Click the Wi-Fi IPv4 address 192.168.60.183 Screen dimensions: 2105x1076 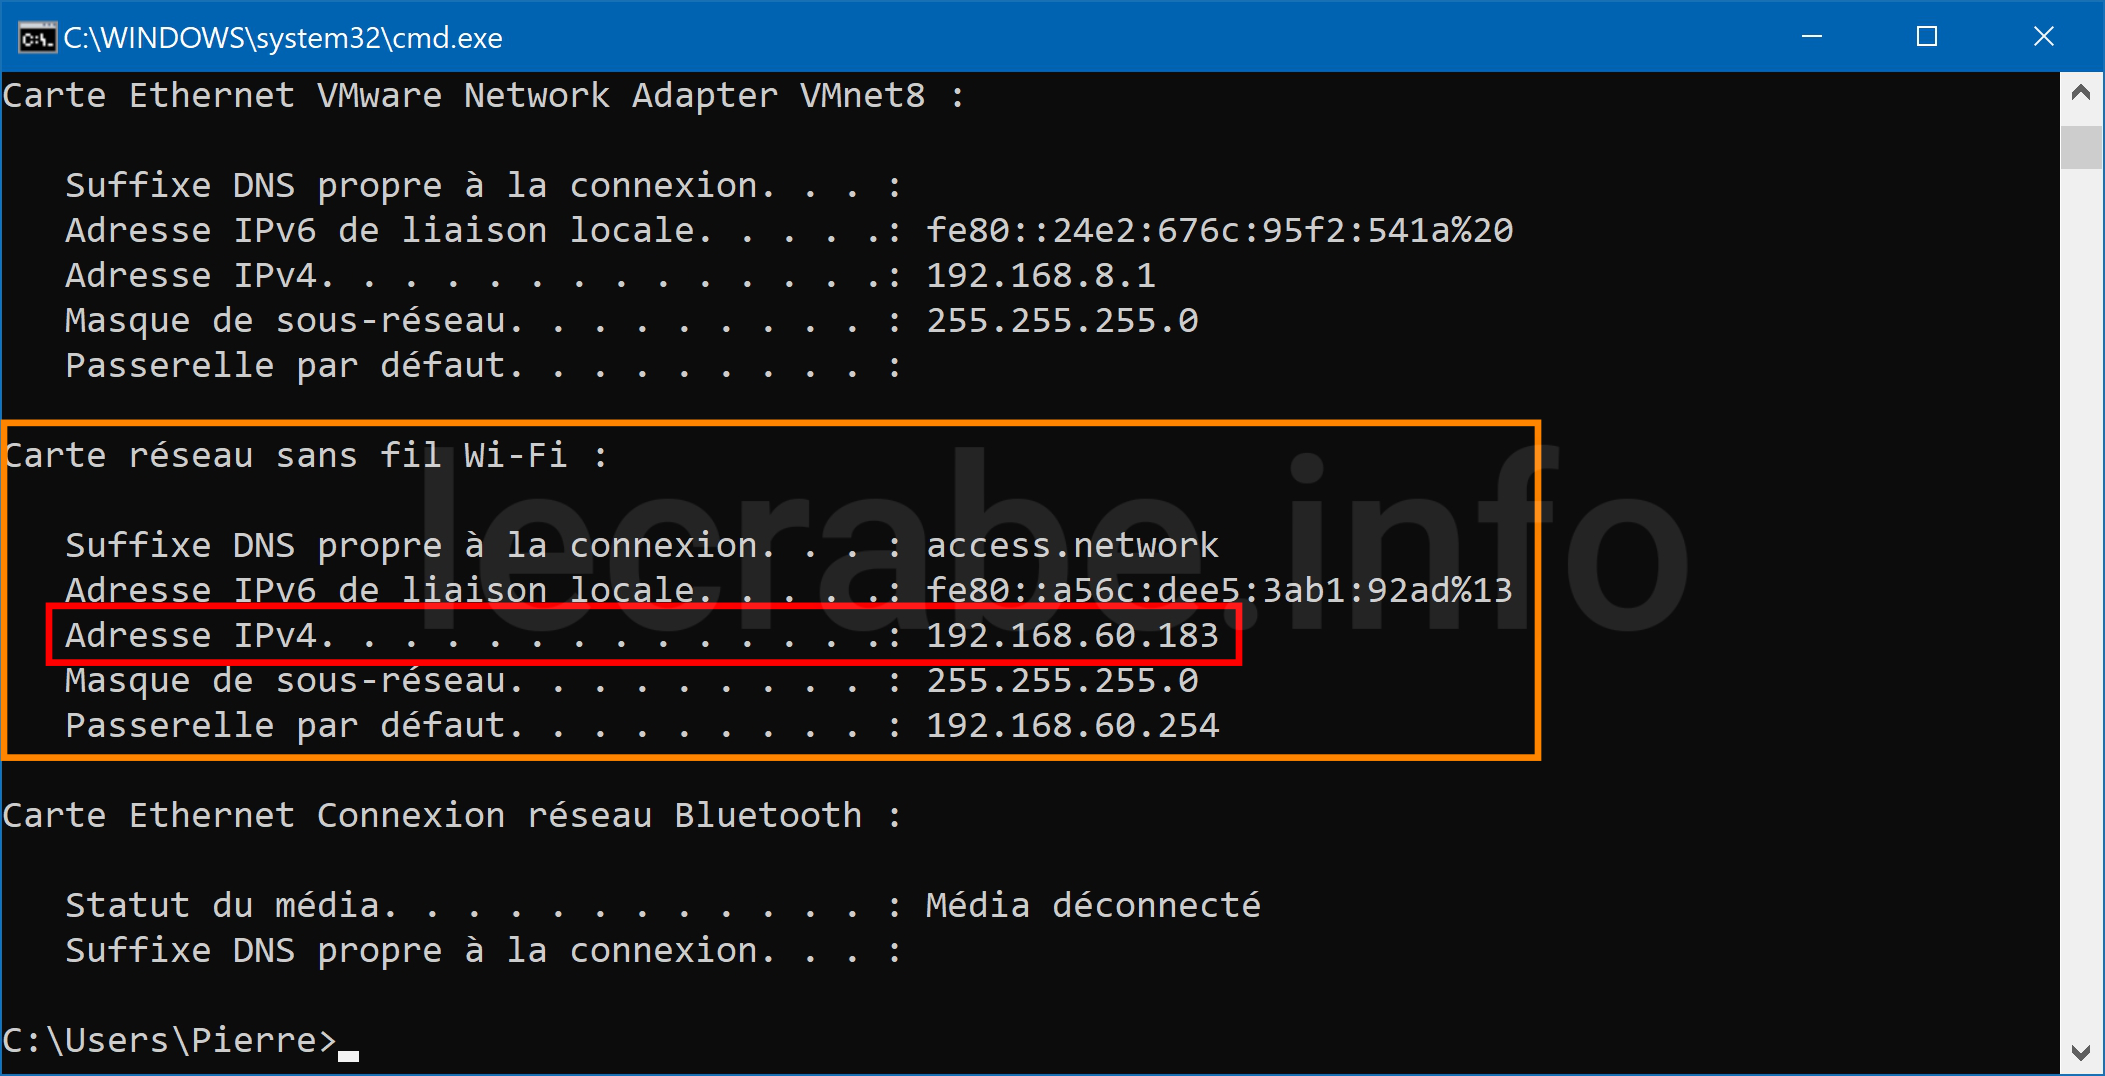pyautogui.click(x=1072, y=635)
